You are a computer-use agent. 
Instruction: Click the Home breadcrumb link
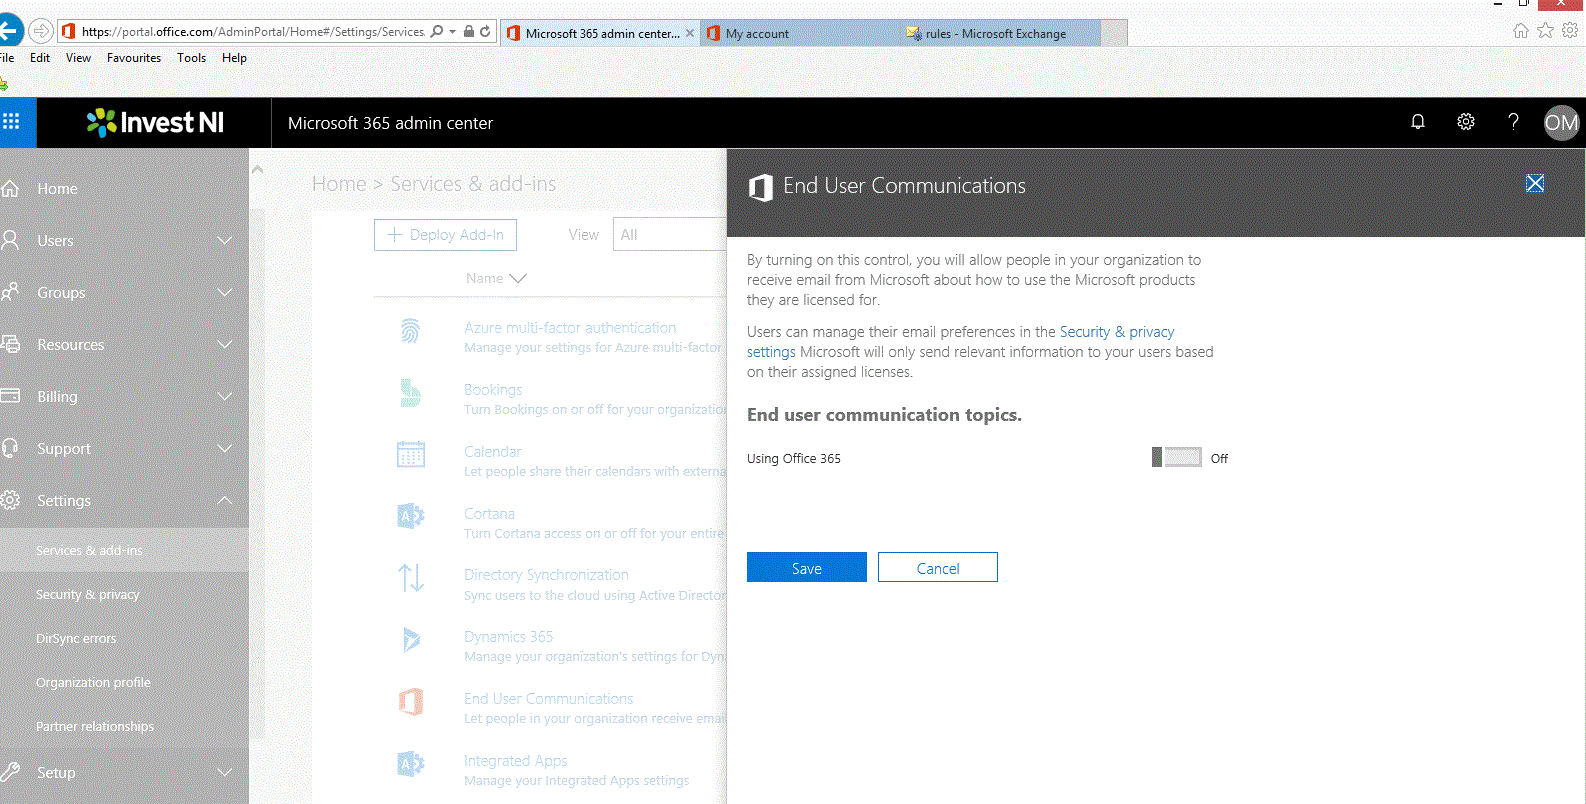339,184
